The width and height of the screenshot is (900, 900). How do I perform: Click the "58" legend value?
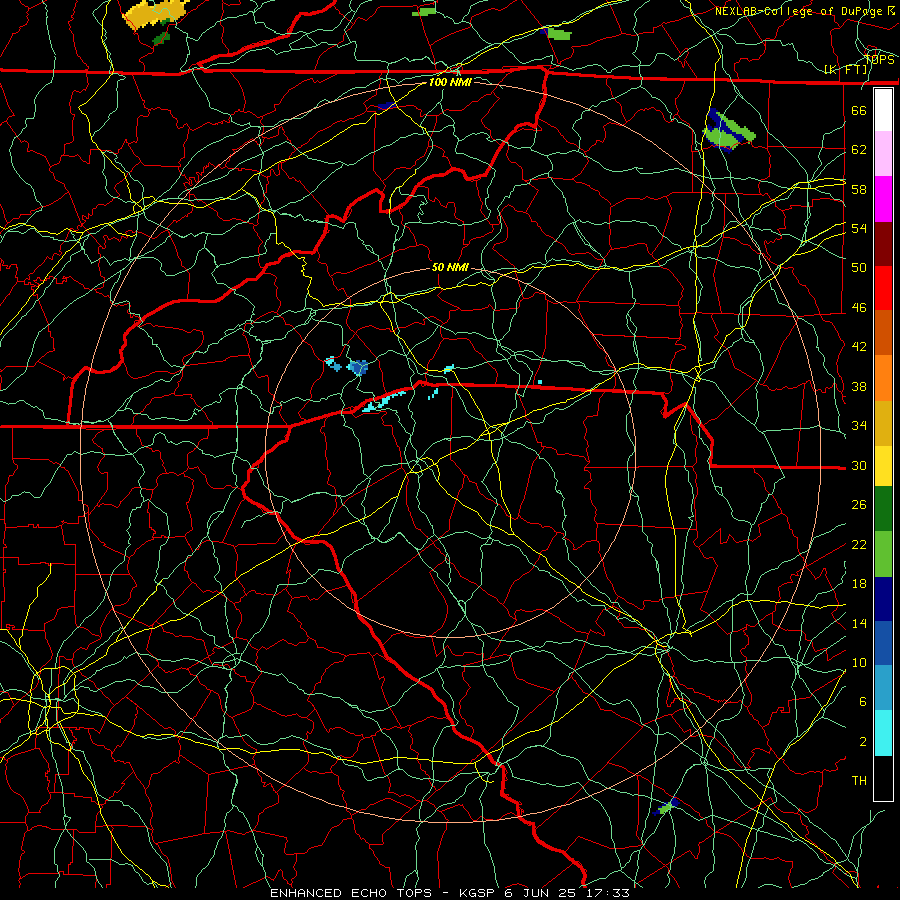tap(859, 189)
